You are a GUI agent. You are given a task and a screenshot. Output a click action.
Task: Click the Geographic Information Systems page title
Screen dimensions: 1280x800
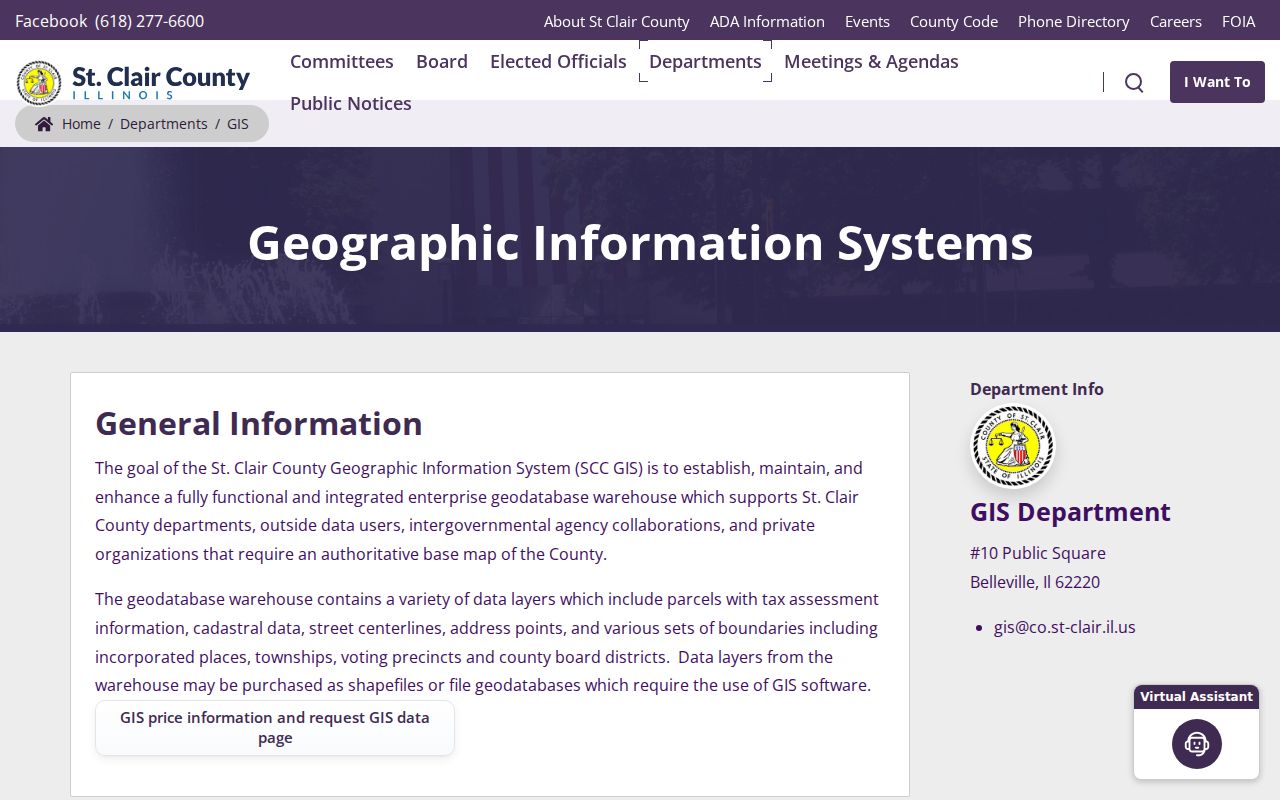tap(640, 242)
